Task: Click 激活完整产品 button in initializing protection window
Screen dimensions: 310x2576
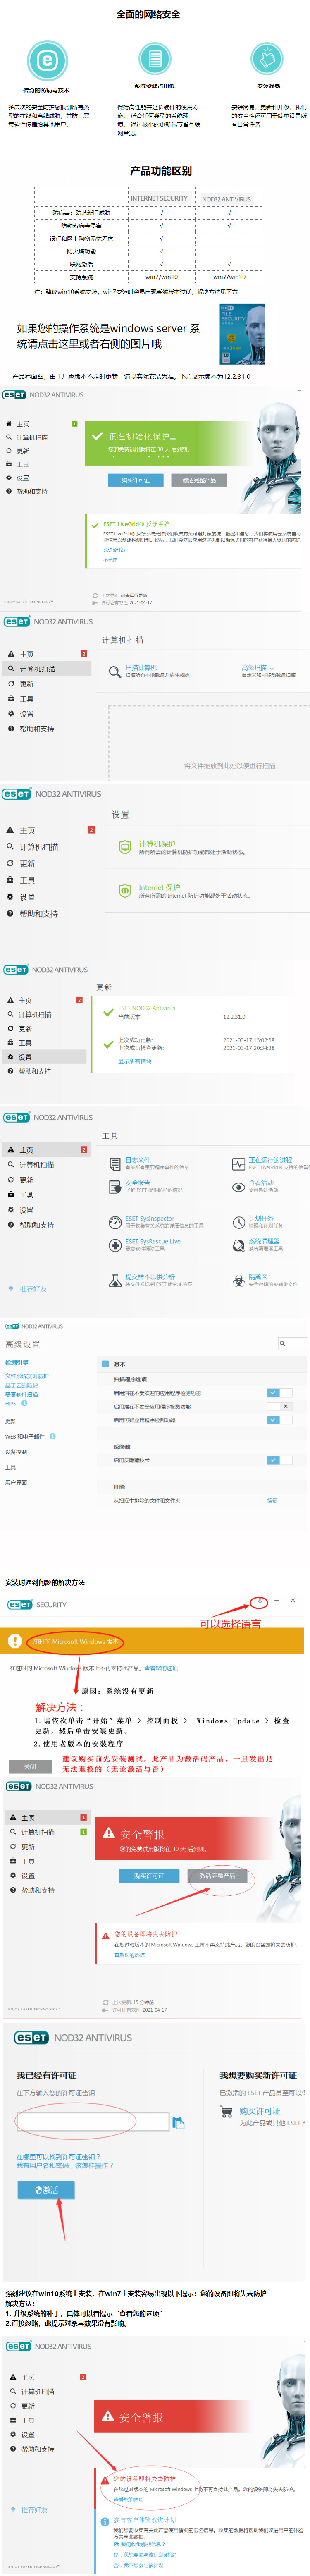Action: point(199,480)
